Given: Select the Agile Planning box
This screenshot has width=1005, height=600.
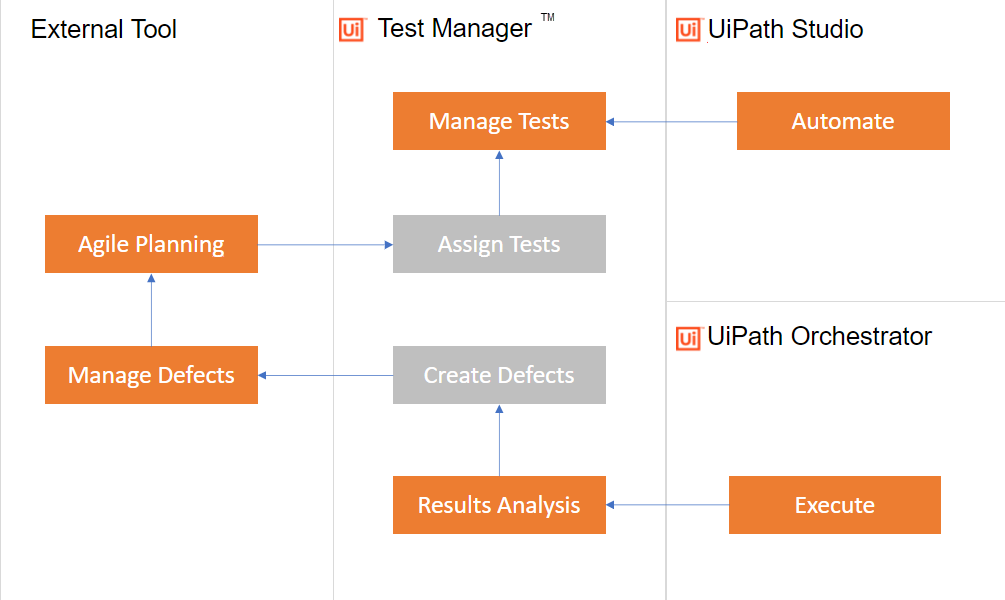Looking at the screenshot, I should (151, 244).
